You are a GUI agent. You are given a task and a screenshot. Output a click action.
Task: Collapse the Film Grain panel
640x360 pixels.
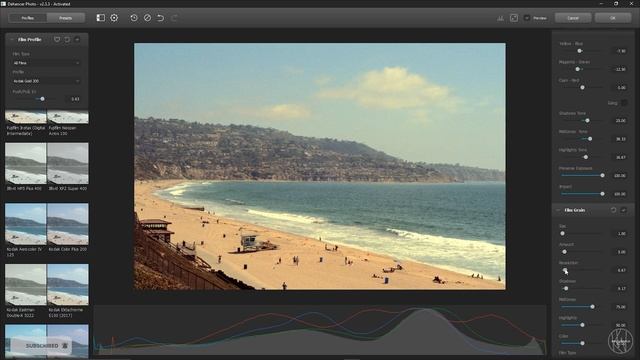(558, 210)
